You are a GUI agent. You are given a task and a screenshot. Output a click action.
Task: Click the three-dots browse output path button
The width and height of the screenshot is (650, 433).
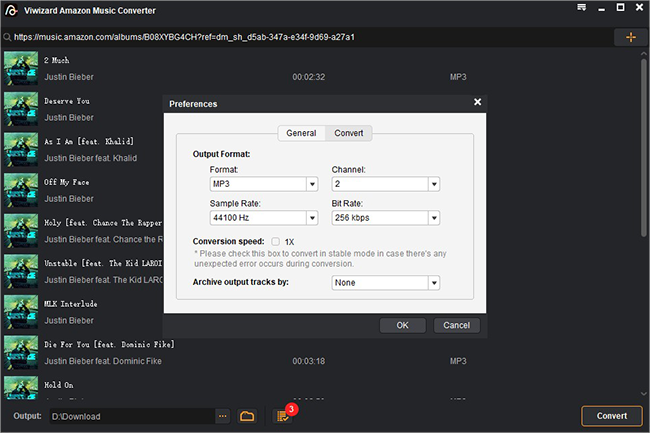(x=223, y=416)
